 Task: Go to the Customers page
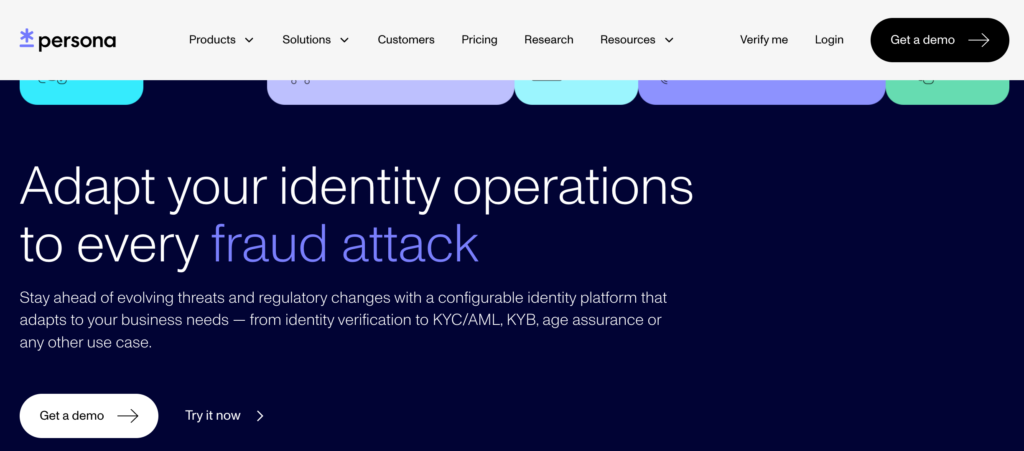(406, 40)
